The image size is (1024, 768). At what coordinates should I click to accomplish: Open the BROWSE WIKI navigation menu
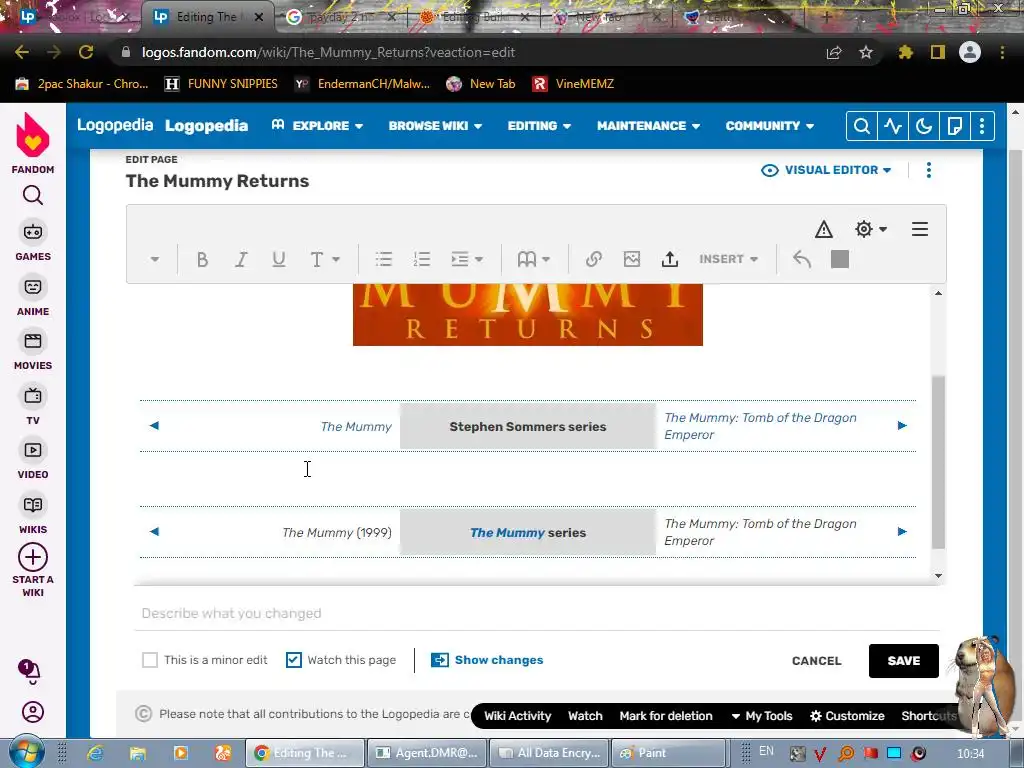point(435,125)
